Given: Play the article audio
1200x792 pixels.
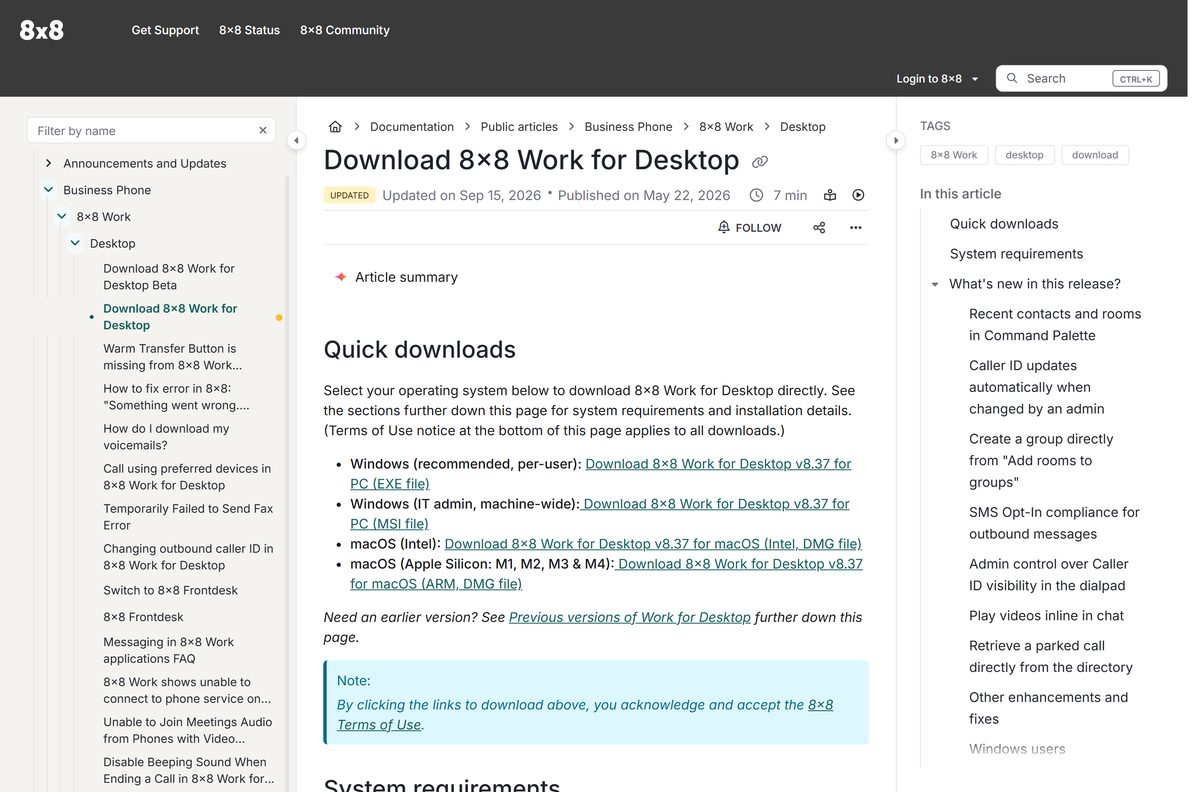Looking at the screenshot, I should 858,196.
